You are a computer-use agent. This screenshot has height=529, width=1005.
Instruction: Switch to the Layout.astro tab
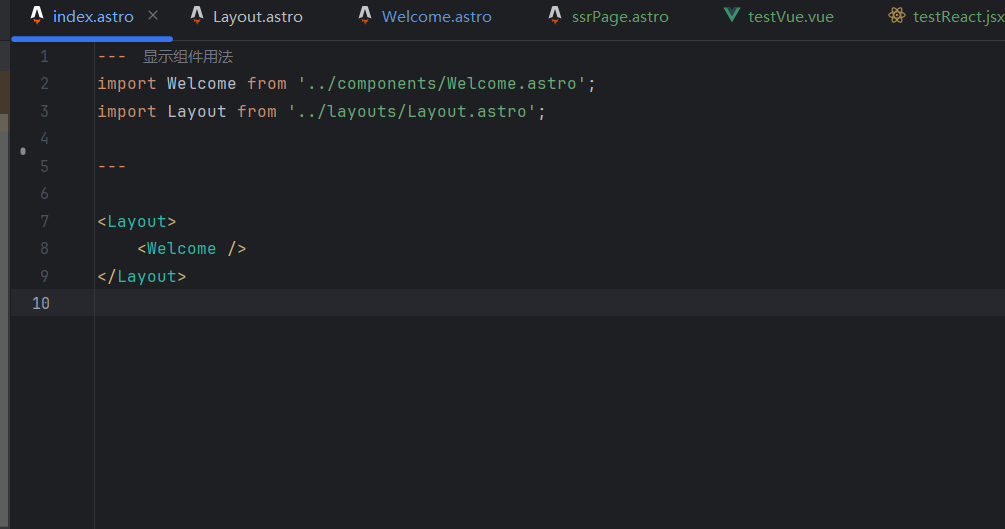(257, 17)
